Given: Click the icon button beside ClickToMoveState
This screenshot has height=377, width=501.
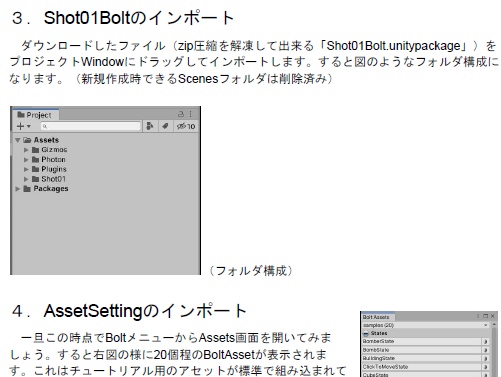Looking at the screenshot, I should tap(486, 367).
